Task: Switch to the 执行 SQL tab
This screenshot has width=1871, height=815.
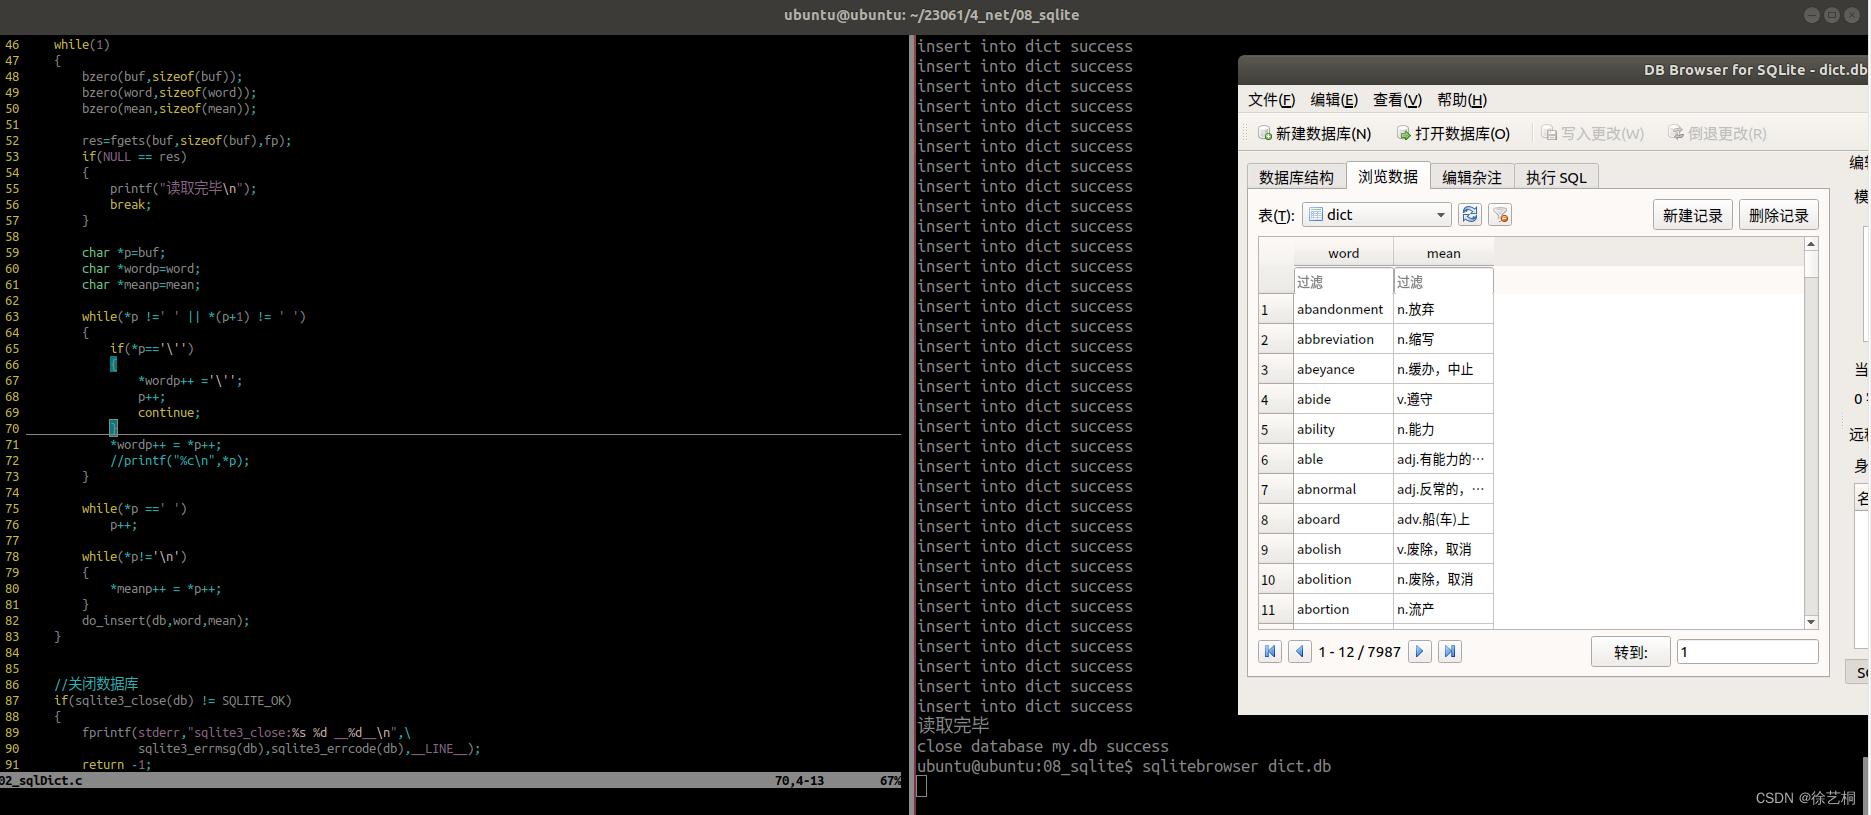Action: tap(1556, 177)
